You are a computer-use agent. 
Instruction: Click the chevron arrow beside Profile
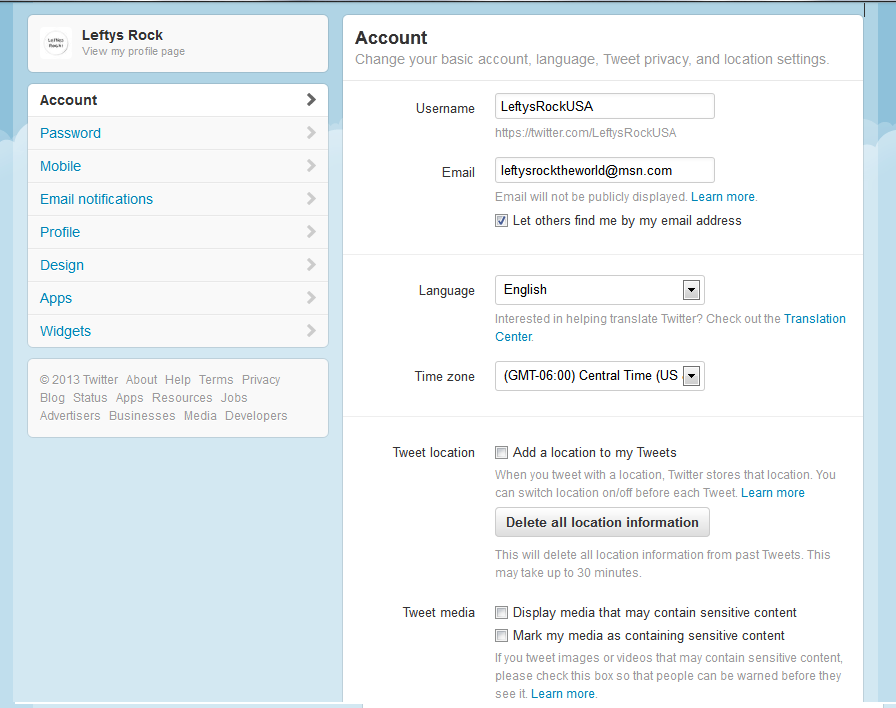click(x=311, y=231)
